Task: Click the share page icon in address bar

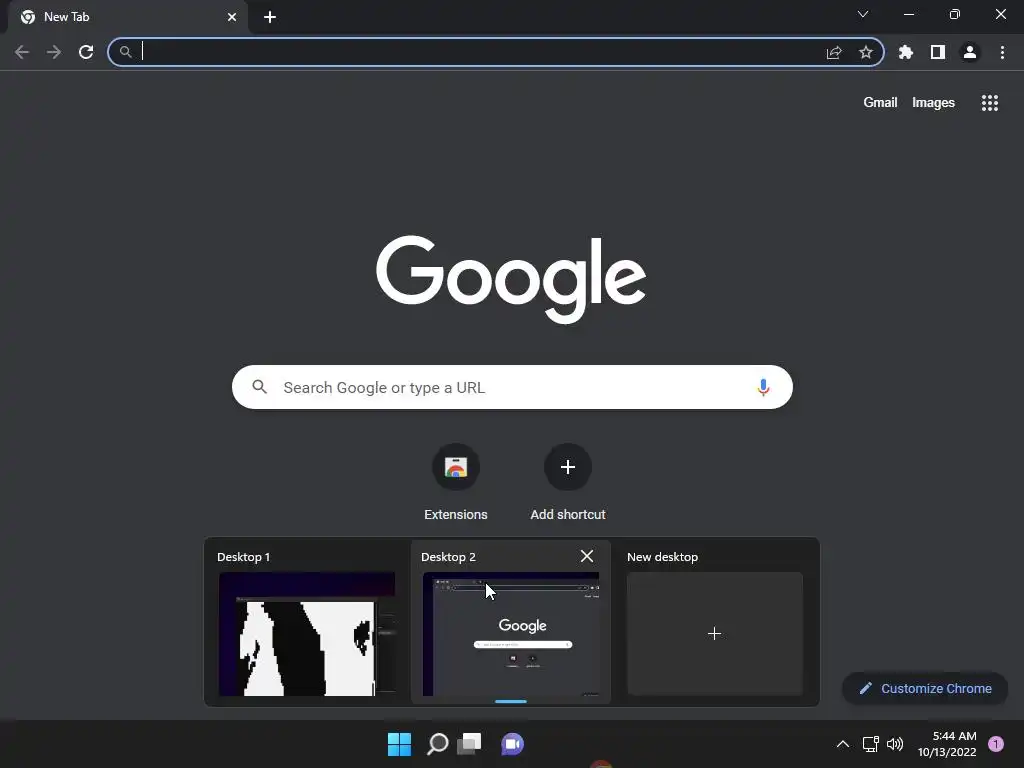Action: pyautogui.click(x=834, y=52)
